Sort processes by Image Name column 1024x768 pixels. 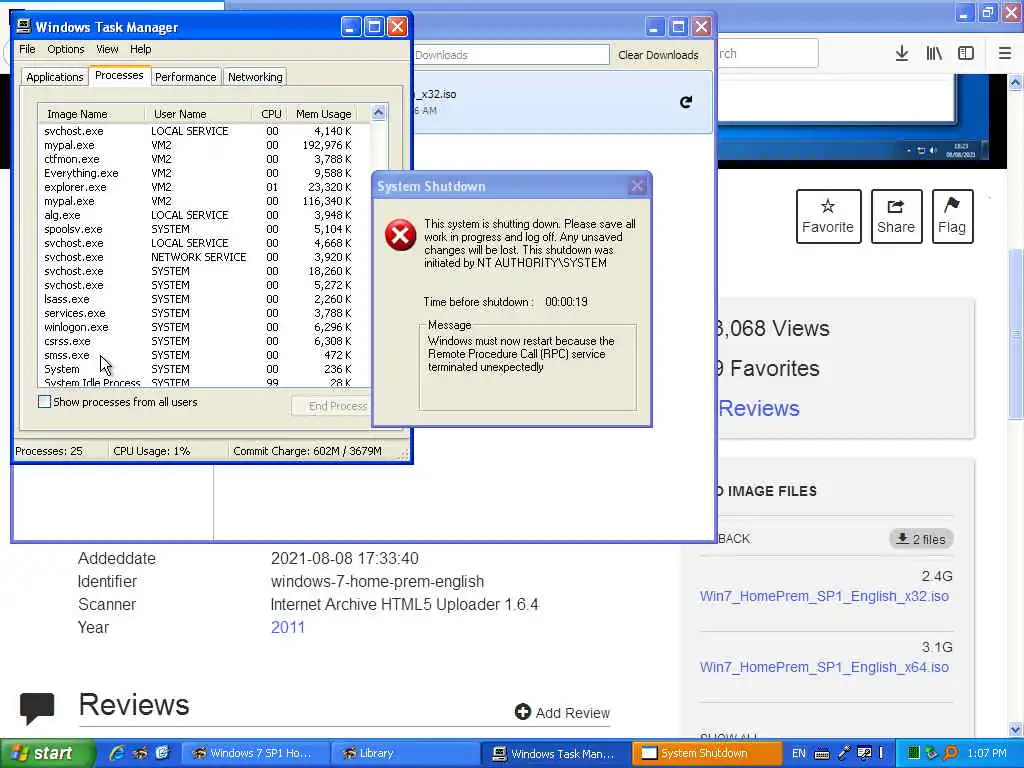click(x=91, y=114)
